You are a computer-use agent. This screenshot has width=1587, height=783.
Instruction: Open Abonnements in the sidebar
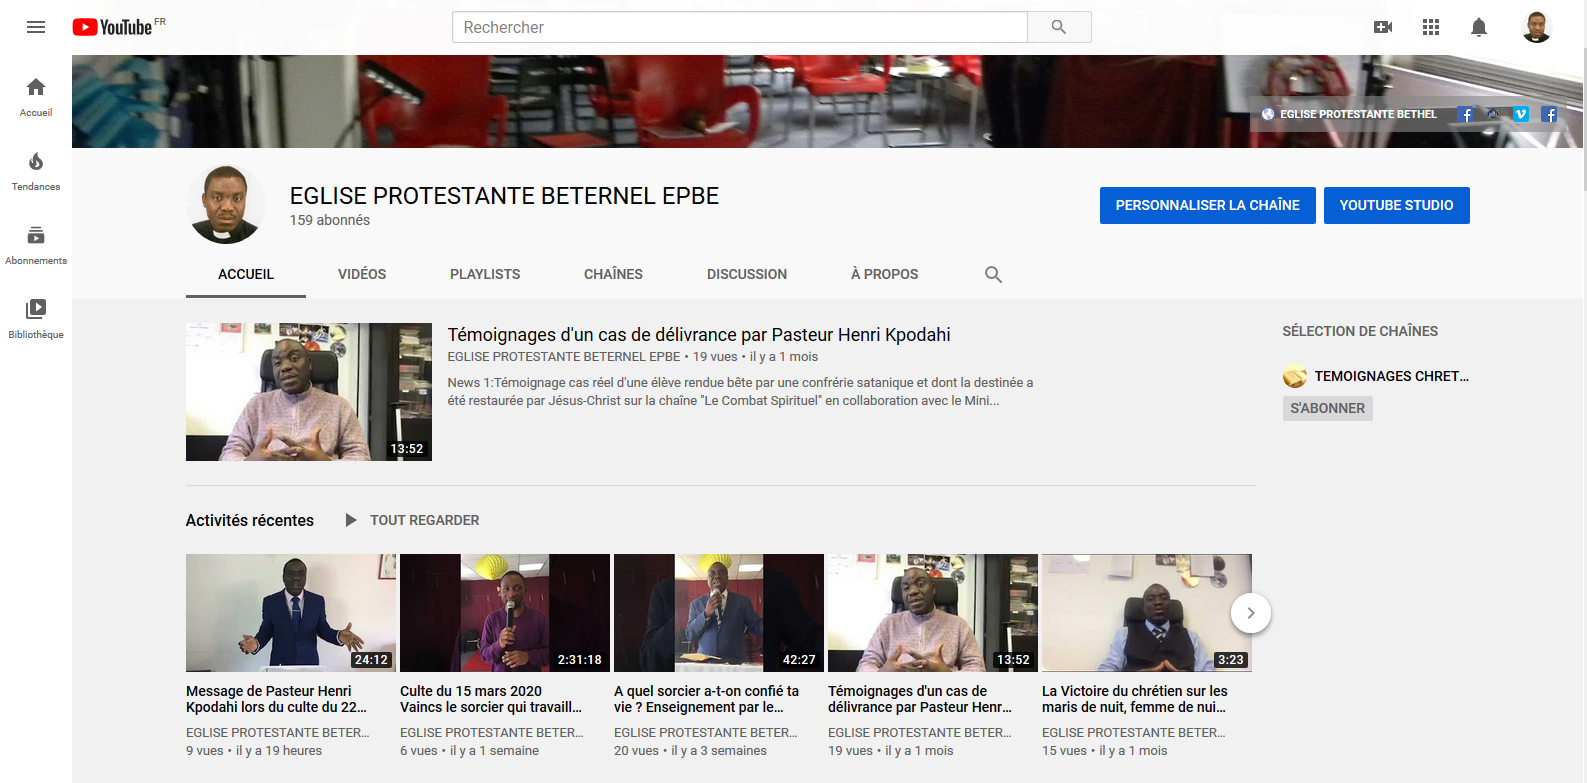tap(36, 245)
